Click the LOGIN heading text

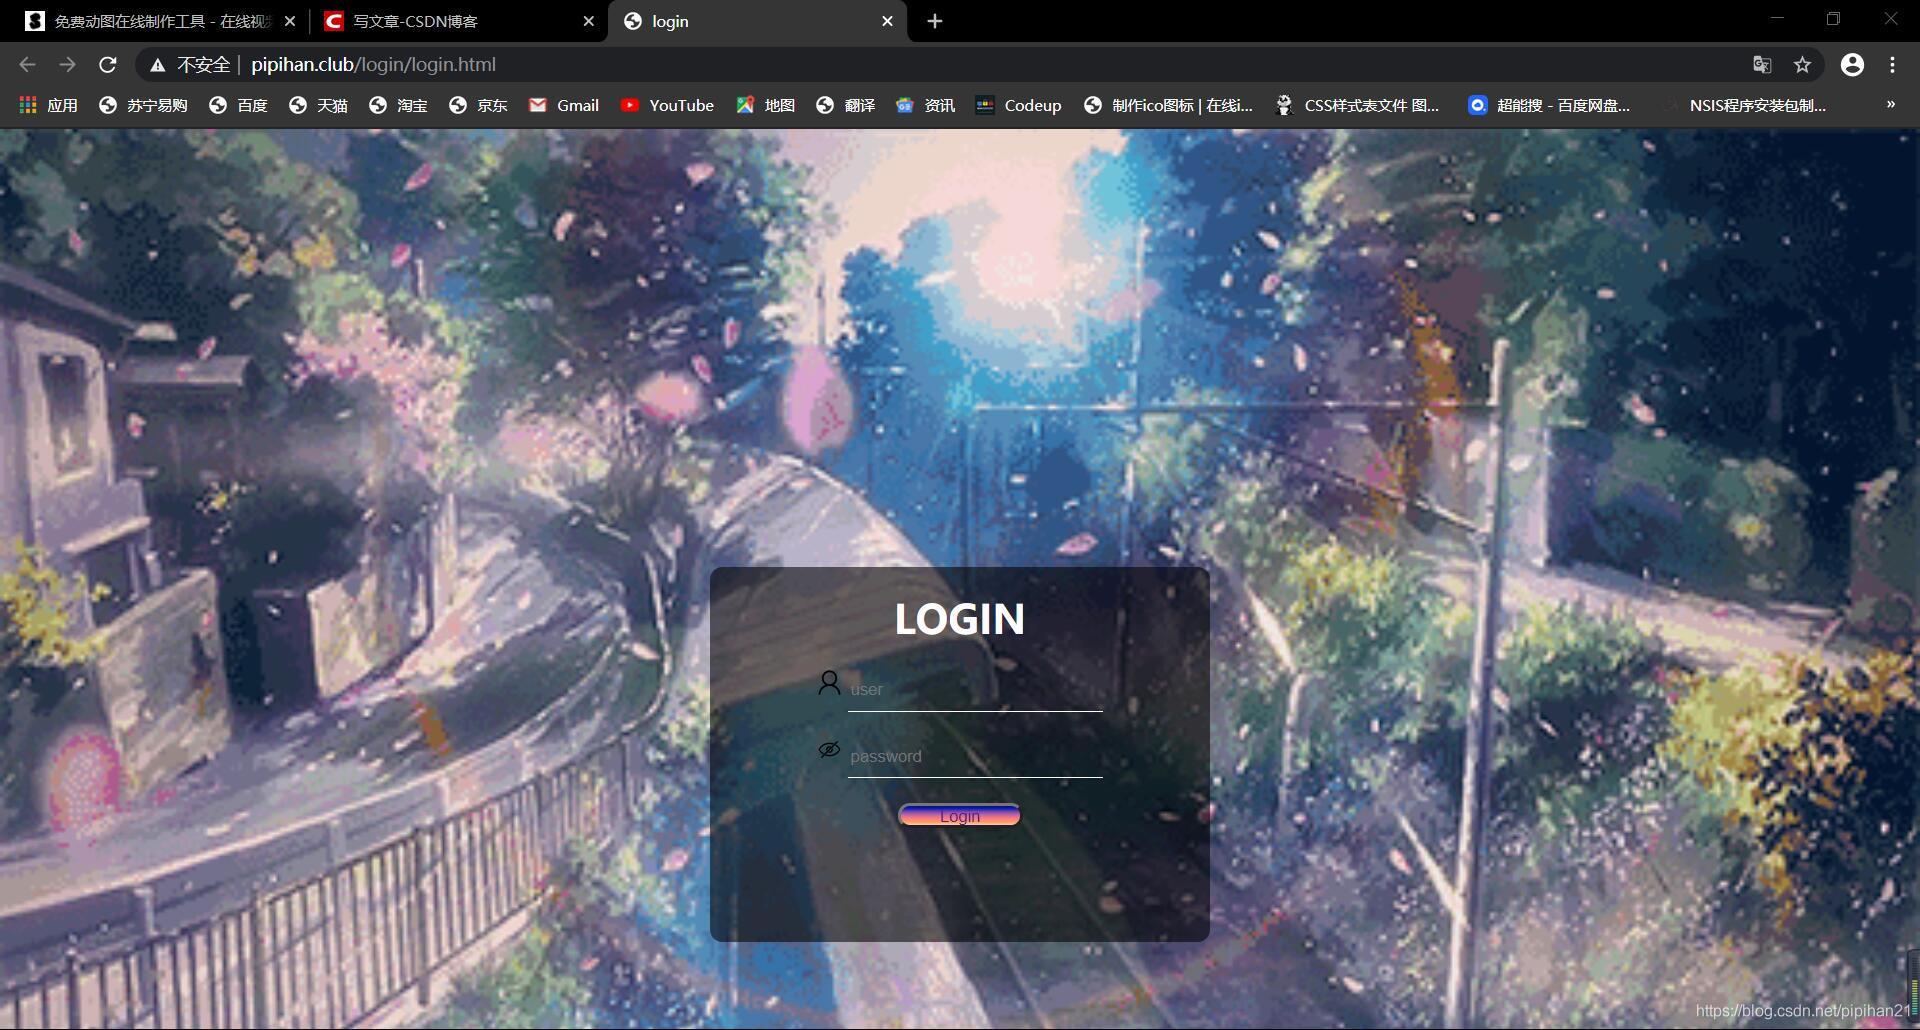coord(959,619)
